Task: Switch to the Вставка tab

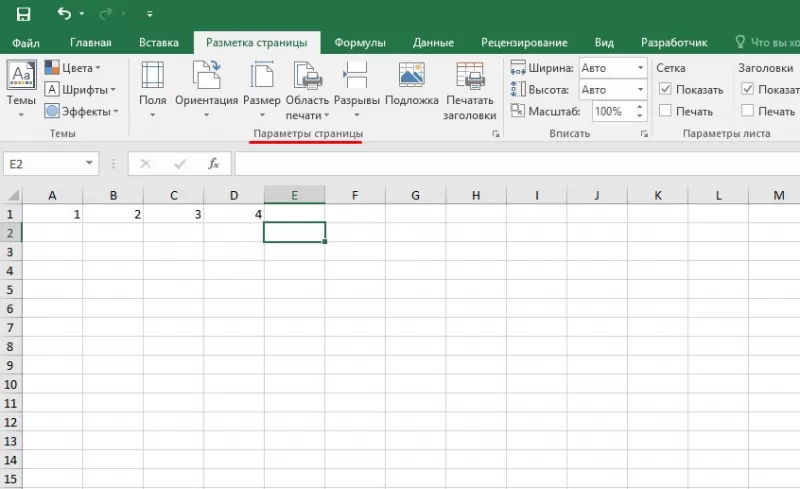Action: [159, 43]
